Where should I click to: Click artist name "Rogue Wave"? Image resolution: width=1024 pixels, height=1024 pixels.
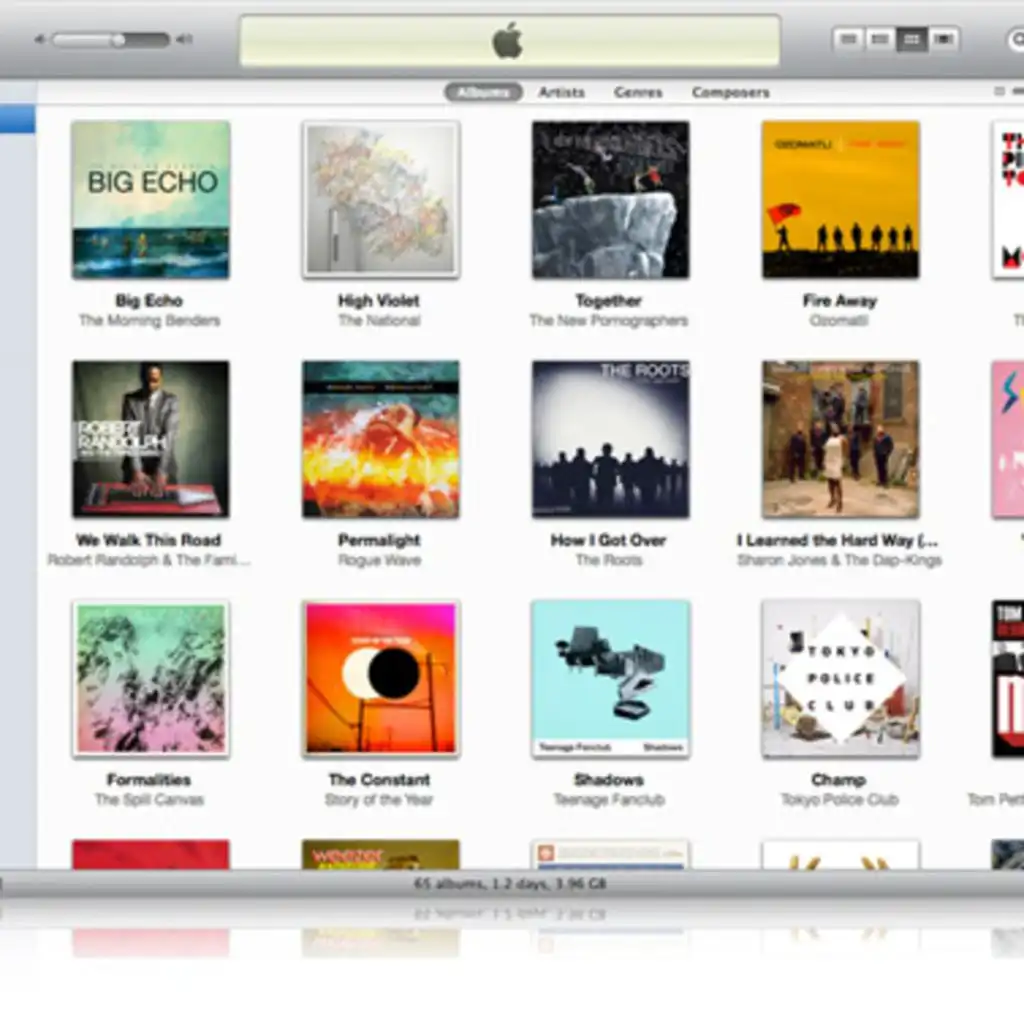[379, 560]
